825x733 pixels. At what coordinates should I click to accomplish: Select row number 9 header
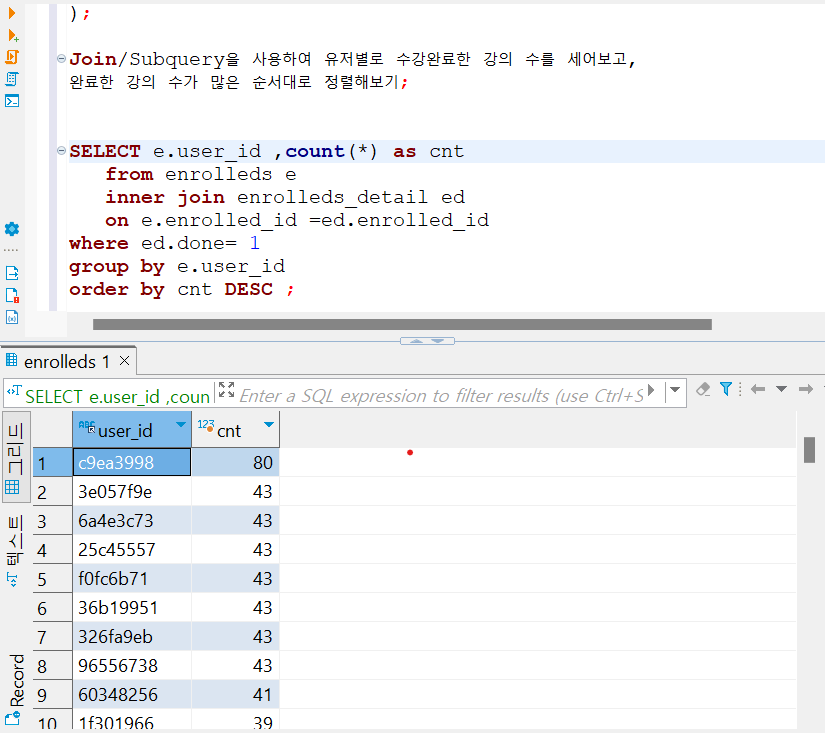point(52,694)
